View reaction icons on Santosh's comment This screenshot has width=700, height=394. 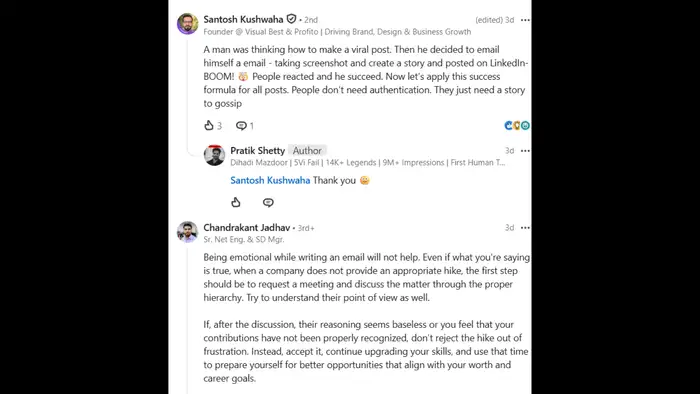[517, 125]
